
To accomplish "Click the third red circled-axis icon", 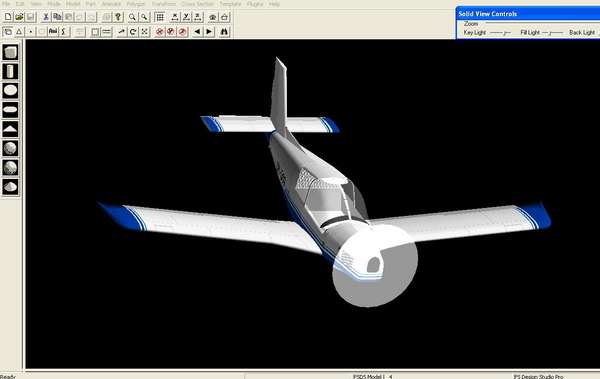I will pos(183,32).
